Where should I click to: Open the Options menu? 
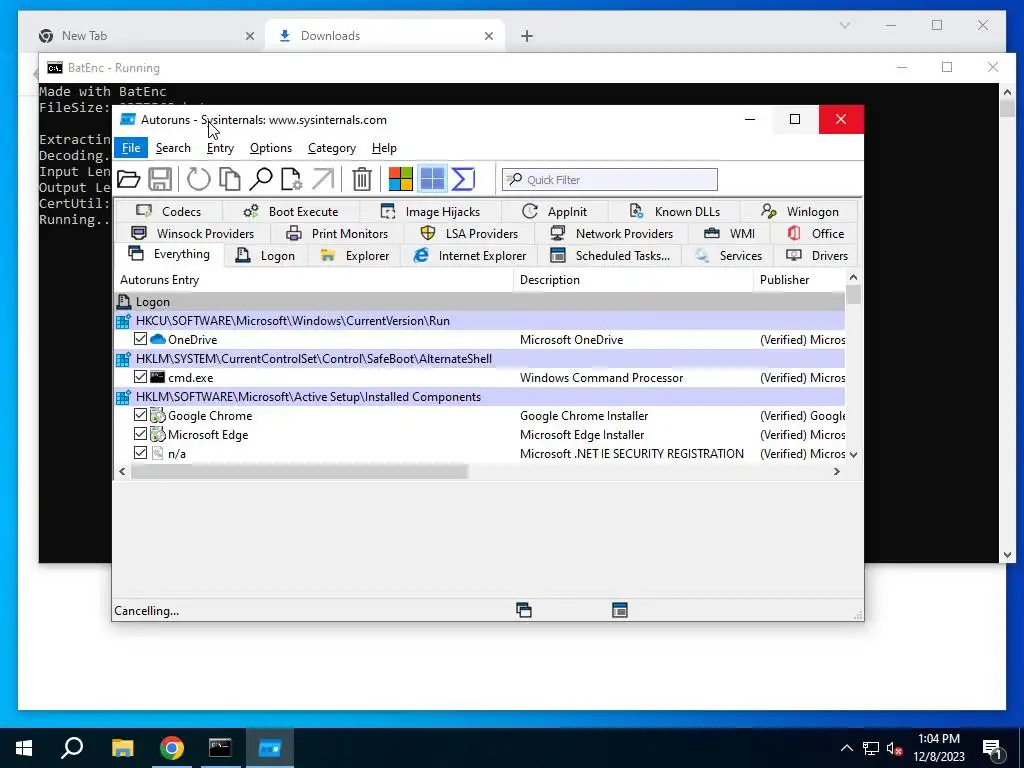(270, 148)
